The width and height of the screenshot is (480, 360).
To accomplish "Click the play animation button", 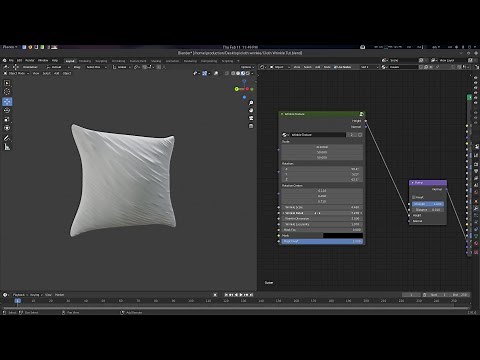I will click(241, 295).
